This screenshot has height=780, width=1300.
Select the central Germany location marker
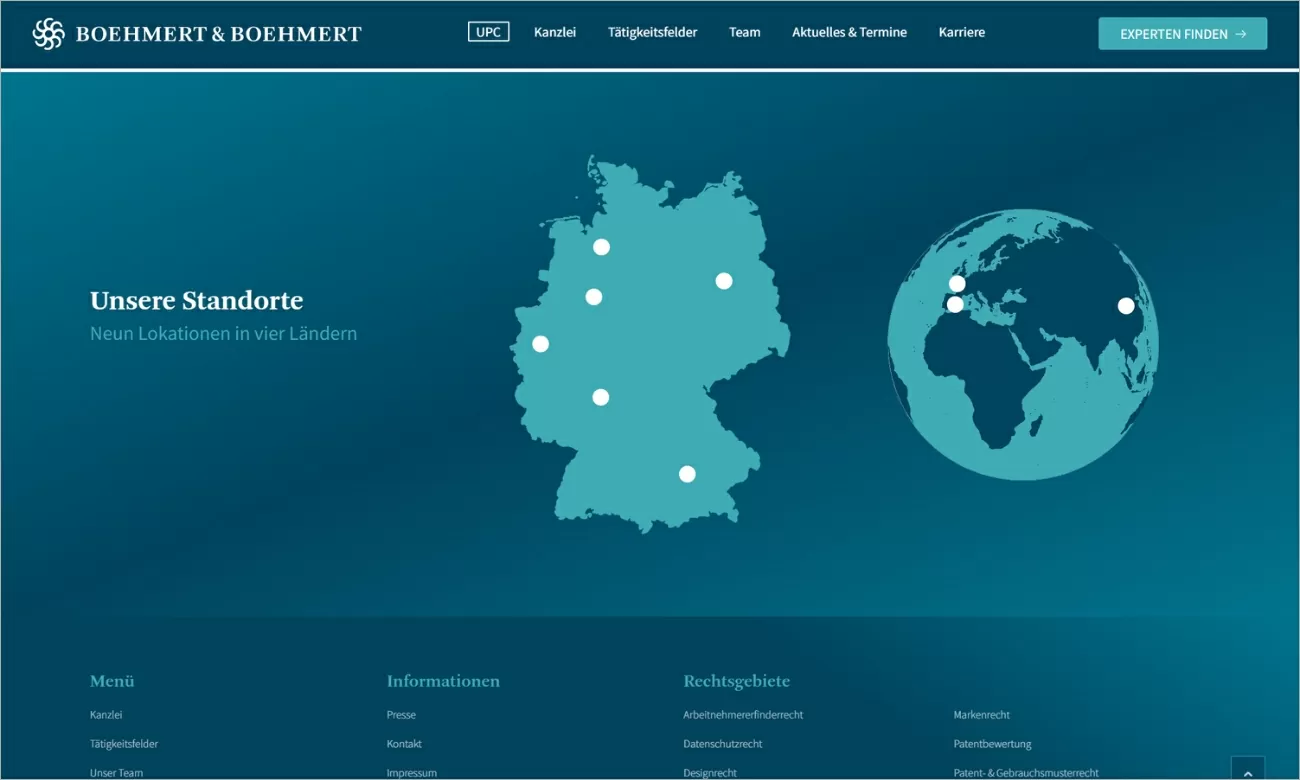600,397
